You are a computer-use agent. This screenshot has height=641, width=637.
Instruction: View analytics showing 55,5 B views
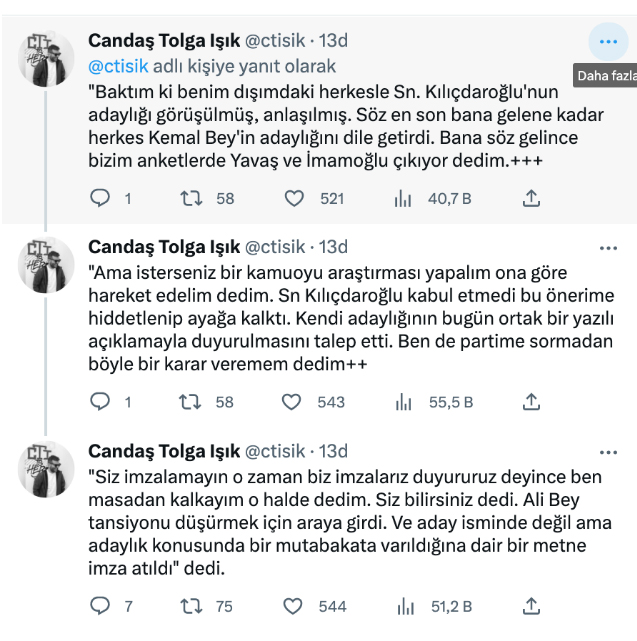(x=404, y=402)
